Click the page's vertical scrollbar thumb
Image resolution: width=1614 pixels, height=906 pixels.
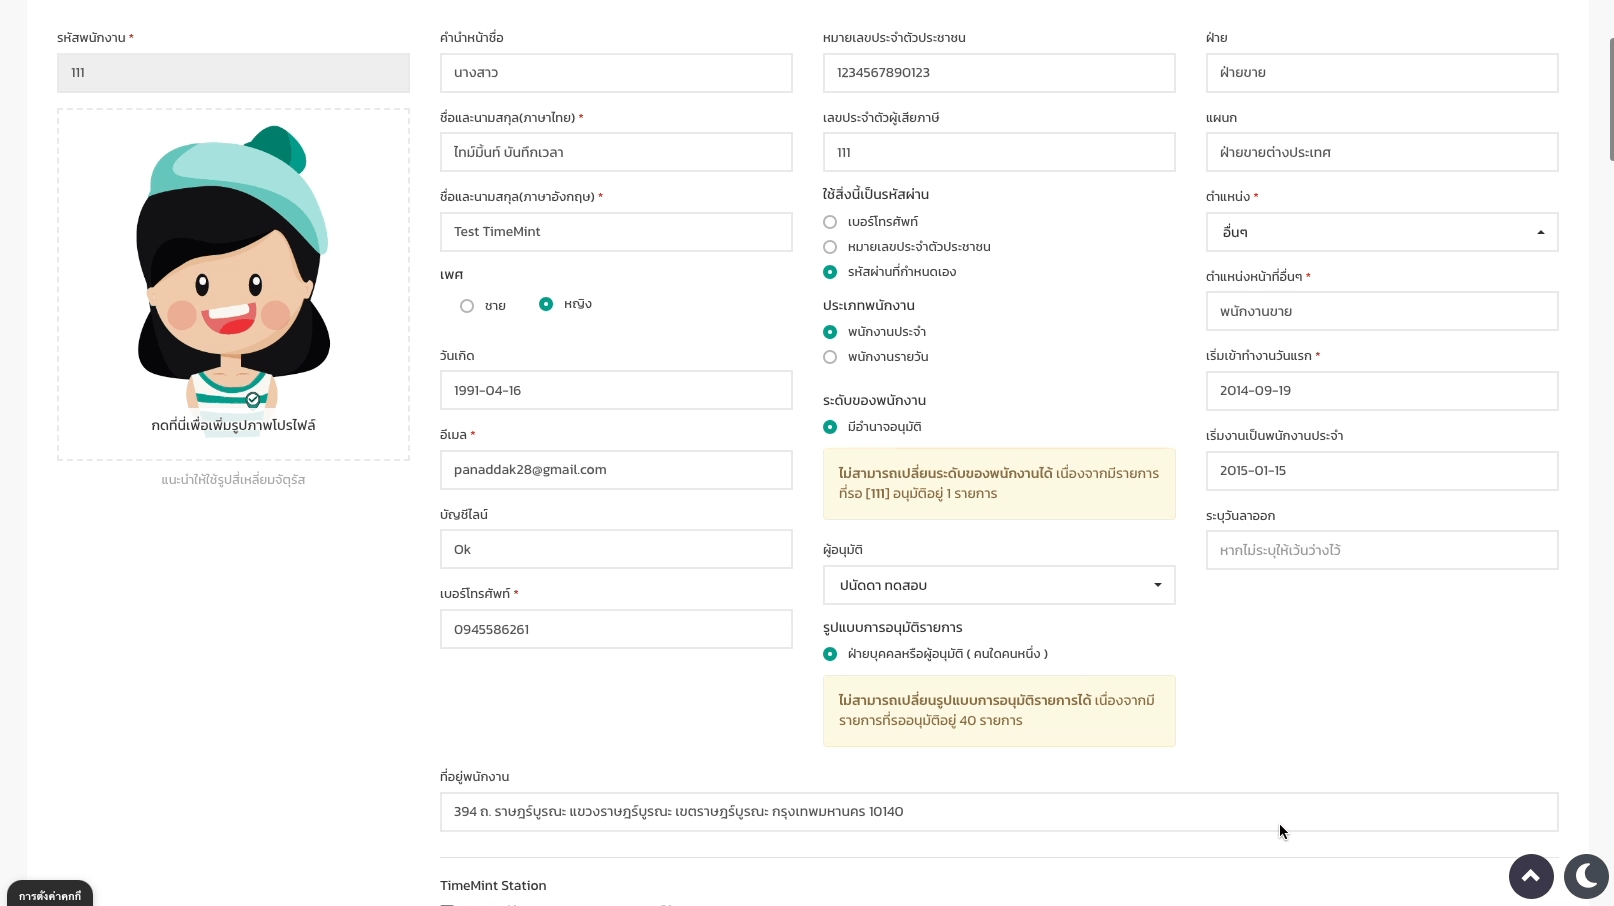[x=1611, y=100]
